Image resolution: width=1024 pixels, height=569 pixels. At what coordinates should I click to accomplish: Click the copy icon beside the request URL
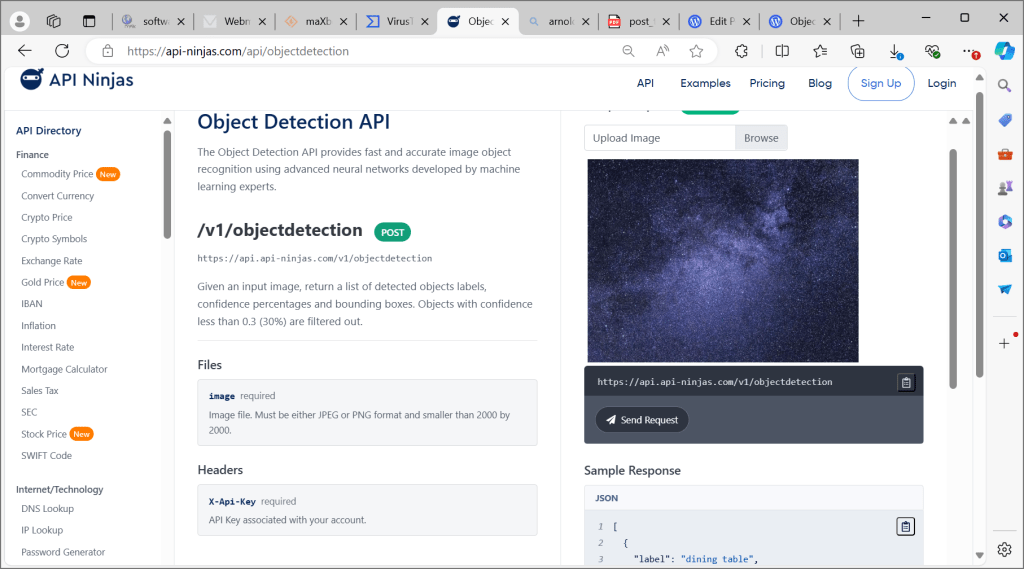[x=905, y=382]
